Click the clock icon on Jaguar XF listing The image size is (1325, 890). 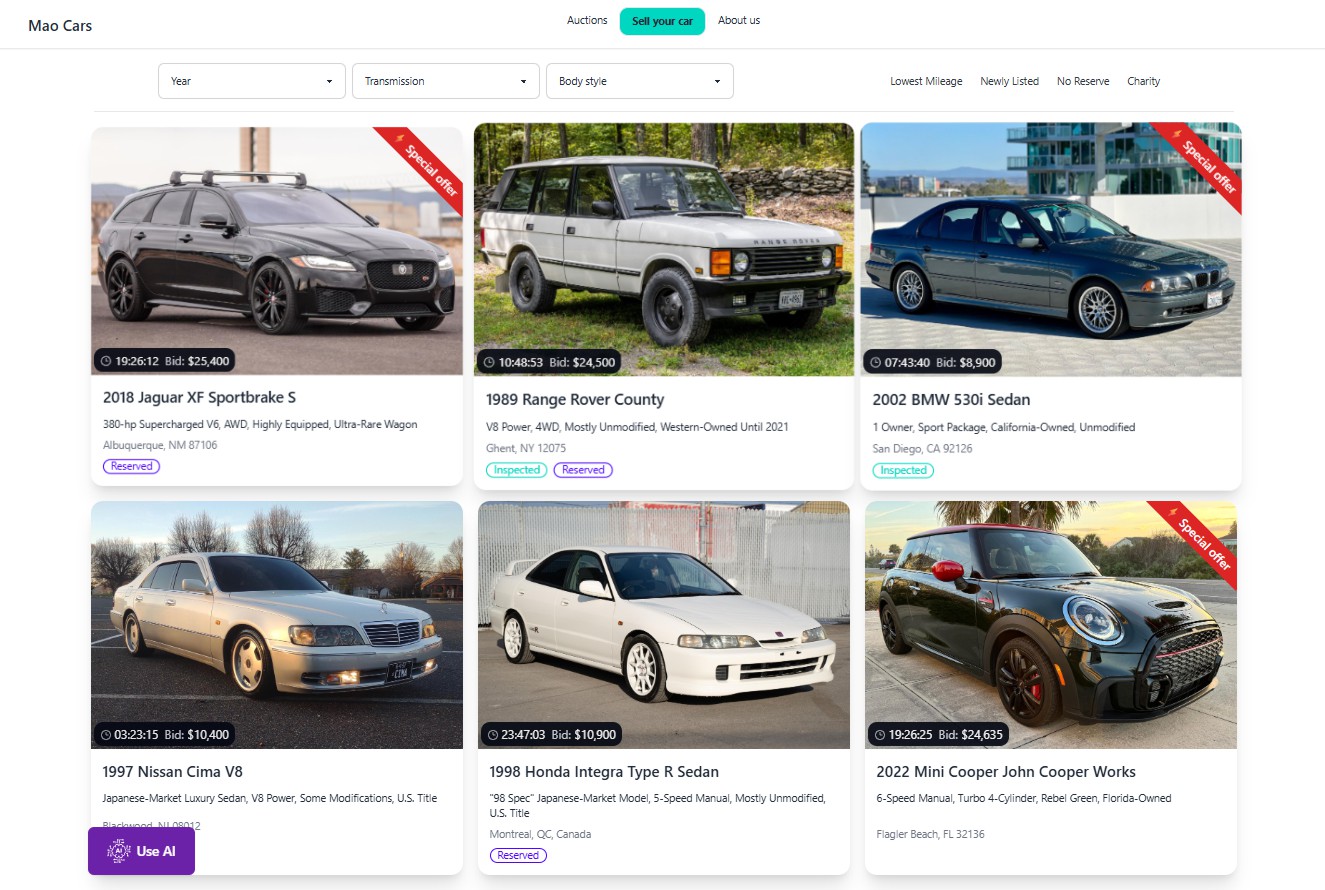pyautogui.click(x=105, y=361)
